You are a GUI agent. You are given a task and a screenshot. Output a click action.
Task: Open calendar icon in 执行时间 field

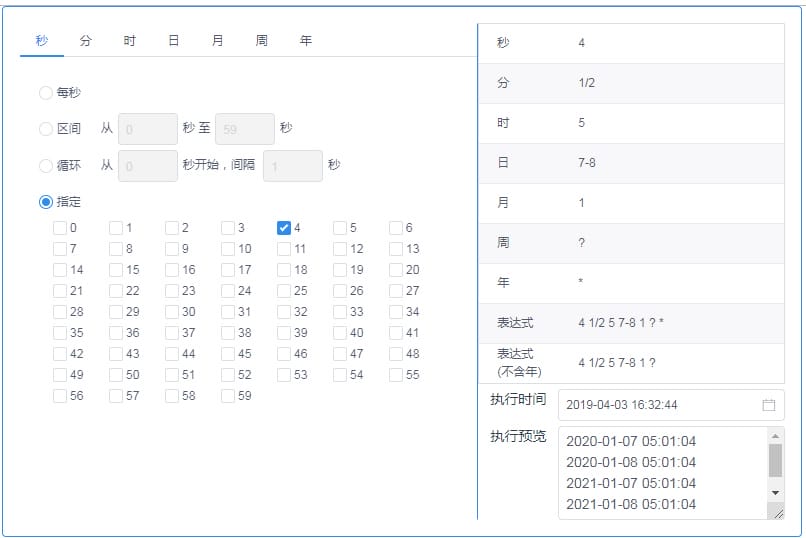768,405
